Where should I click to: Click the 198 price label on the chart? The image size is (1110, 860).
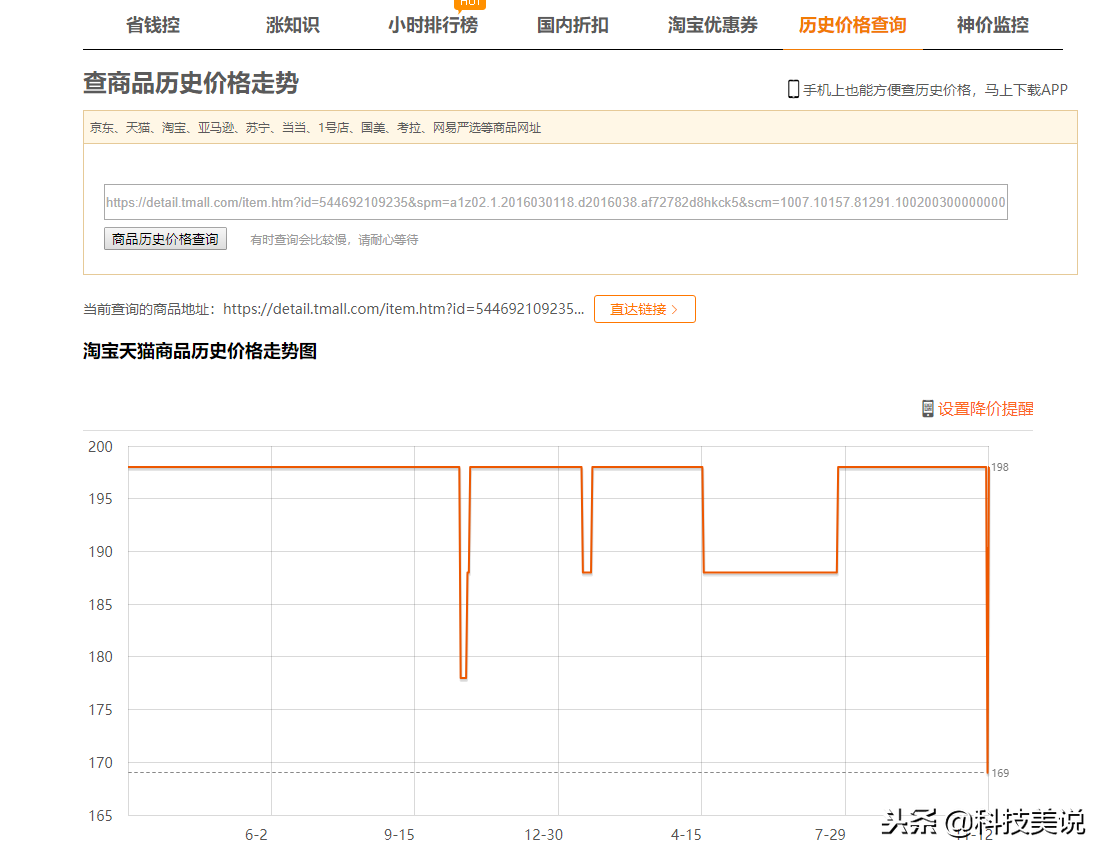click(x=1000, y=467)
